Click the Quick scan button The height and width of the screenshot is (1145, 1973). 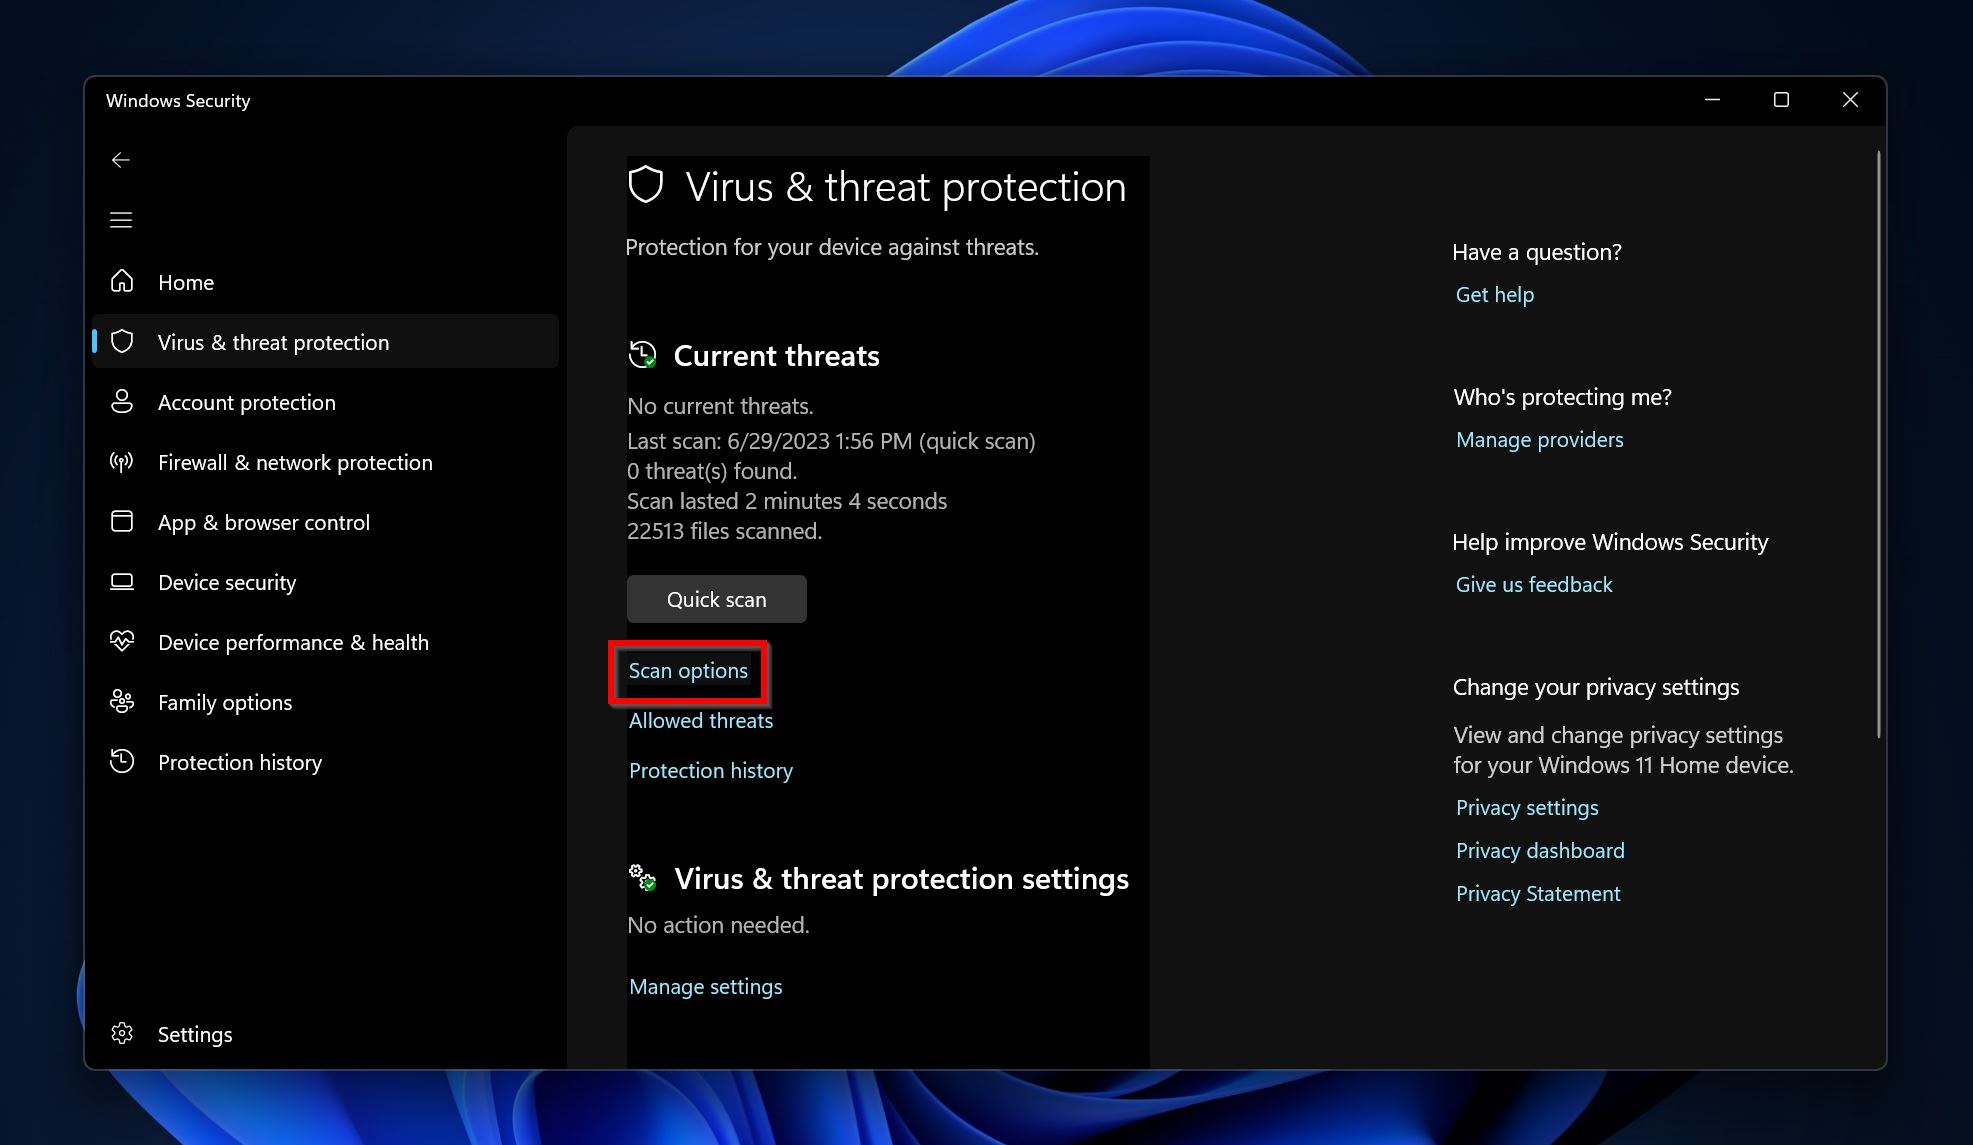pyautogui.click(x=717, y=598)
